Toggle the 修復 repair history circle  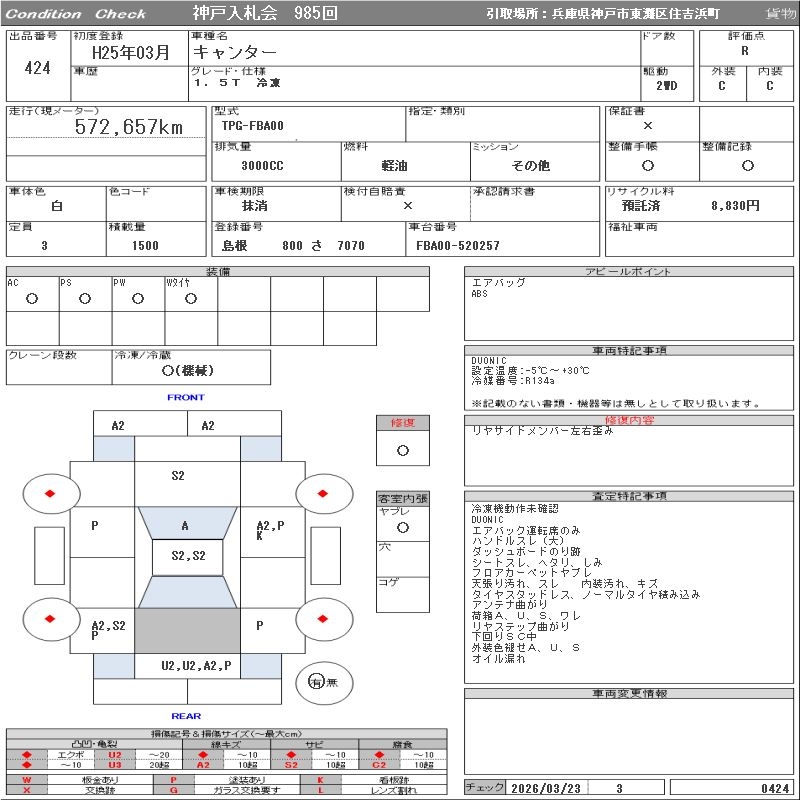pos(402,450)
